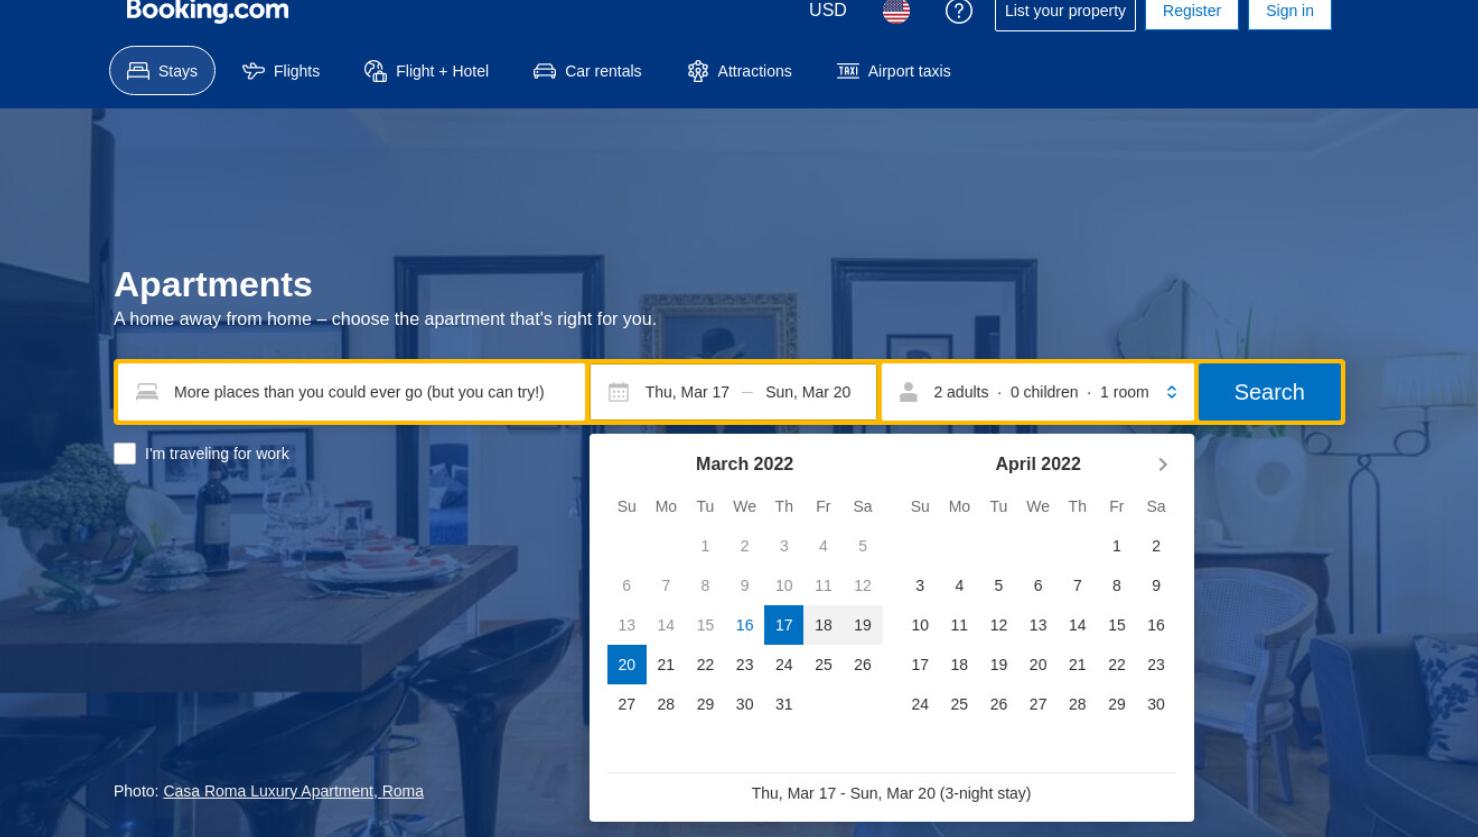Click the destination search input field

pos(351,392)
